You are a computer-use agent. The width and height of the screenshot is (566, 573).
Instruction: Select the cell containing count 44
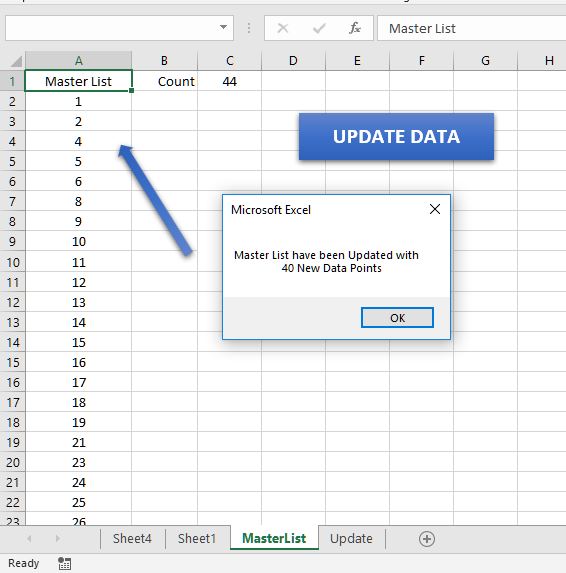point(229,81)
